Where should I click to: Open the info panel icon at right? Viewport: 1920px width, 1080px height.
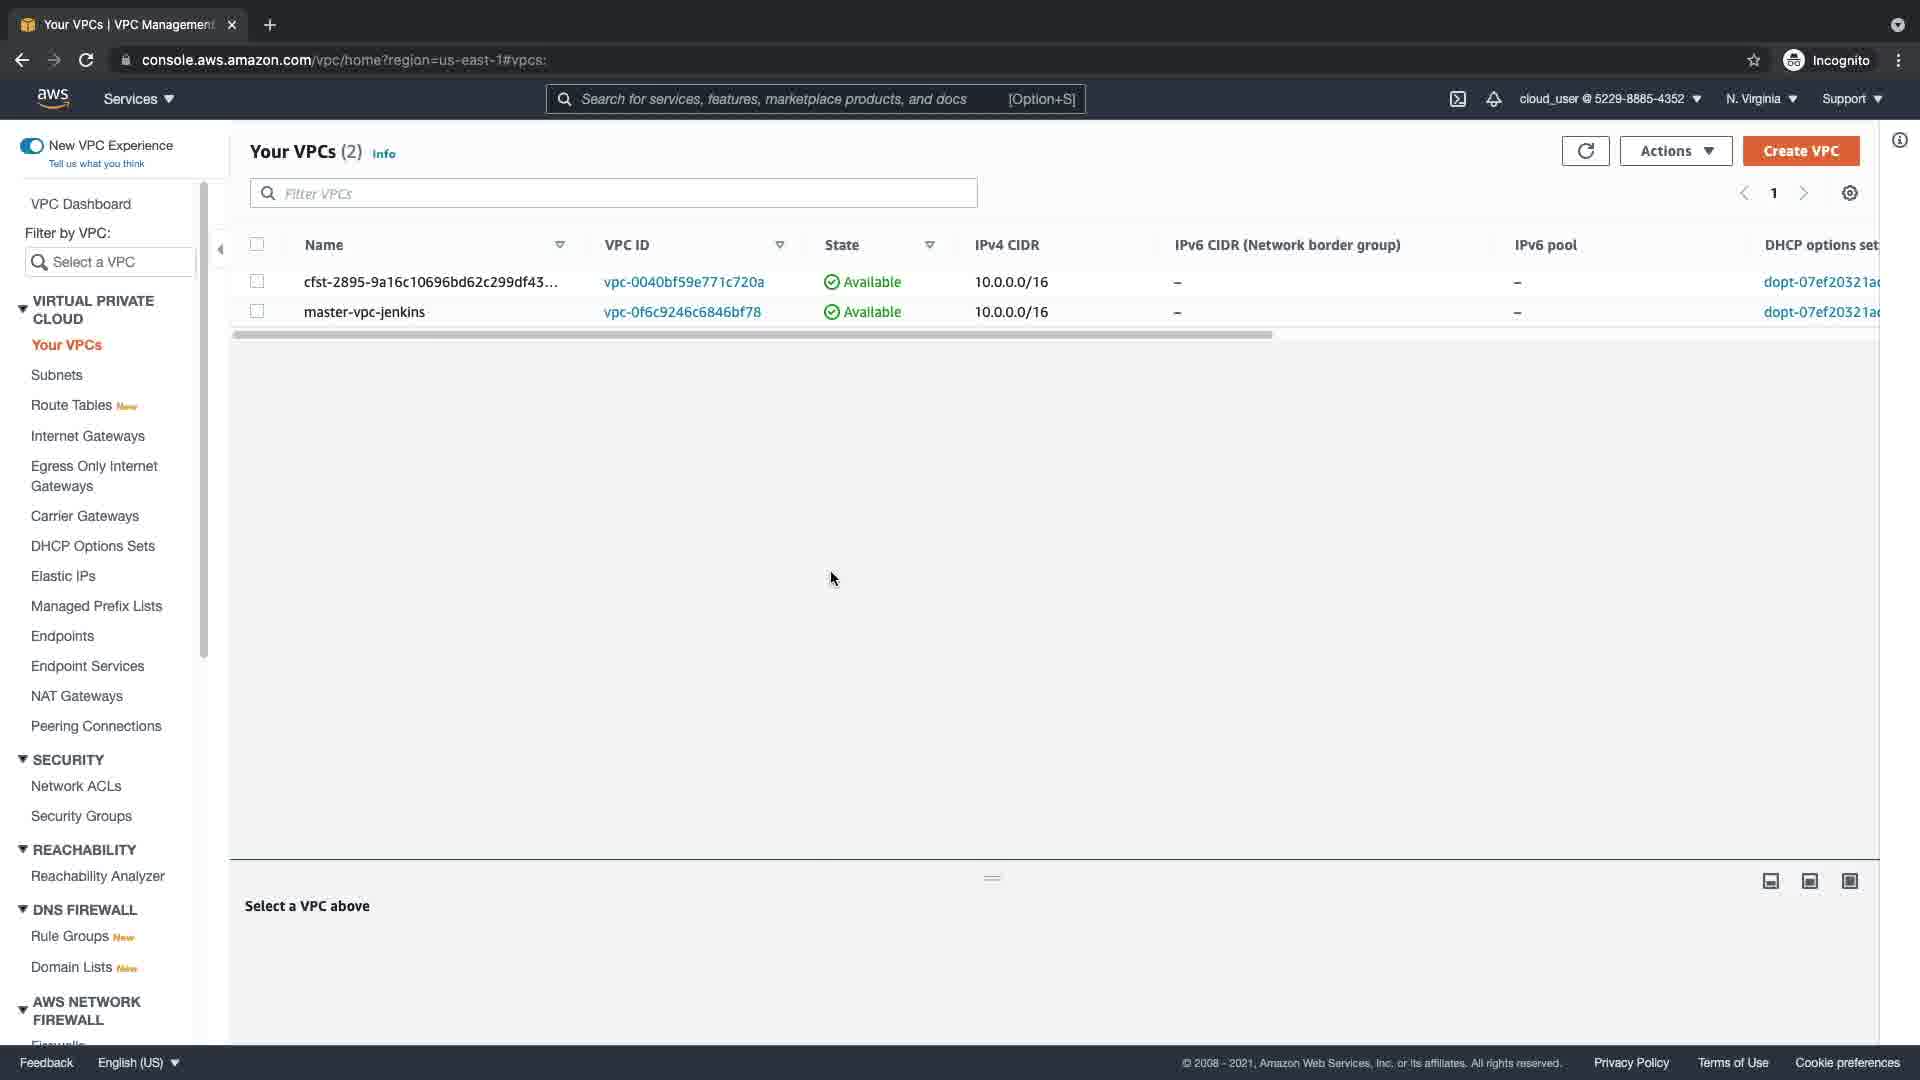[1899, 141]
